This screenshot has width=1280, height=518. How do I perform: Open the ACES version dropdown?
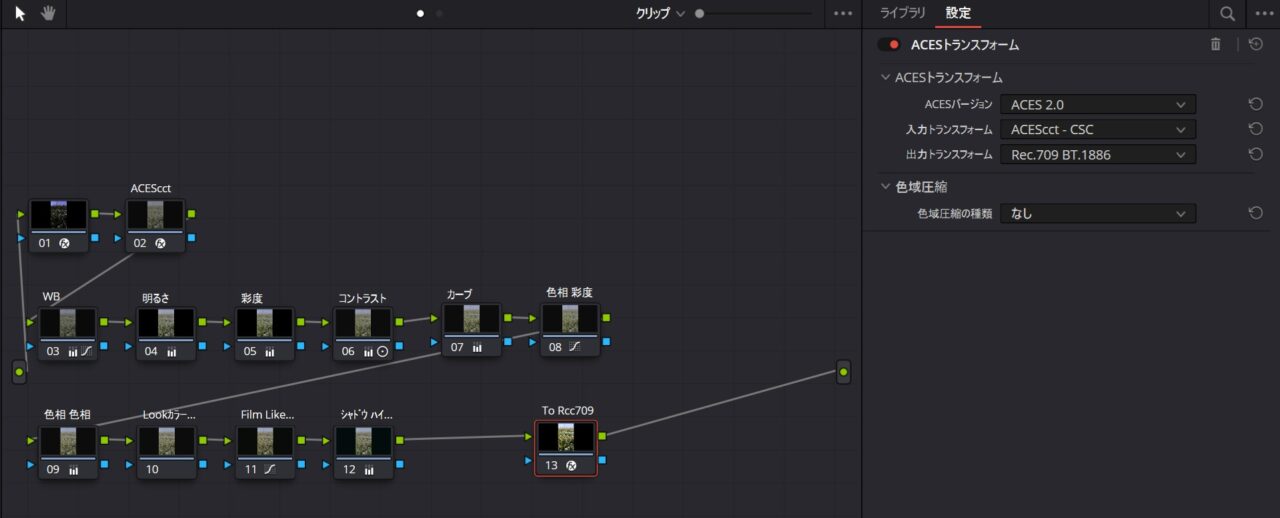[x=1097, y=104]
